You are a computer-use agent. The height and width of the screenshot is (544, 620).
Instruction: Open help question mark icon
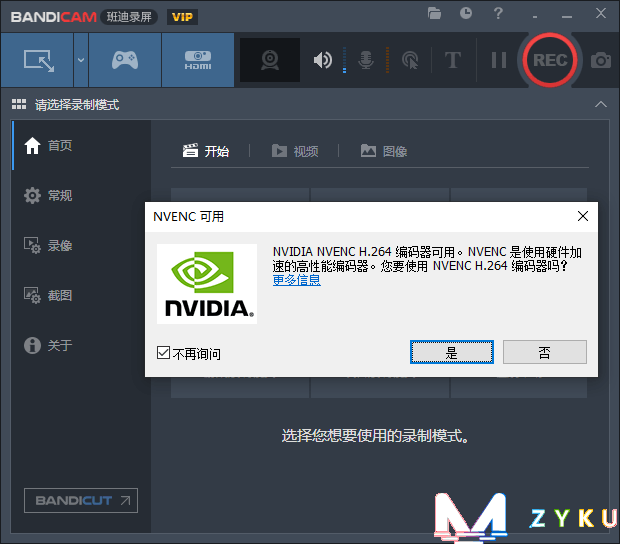[x=498, y=13]
